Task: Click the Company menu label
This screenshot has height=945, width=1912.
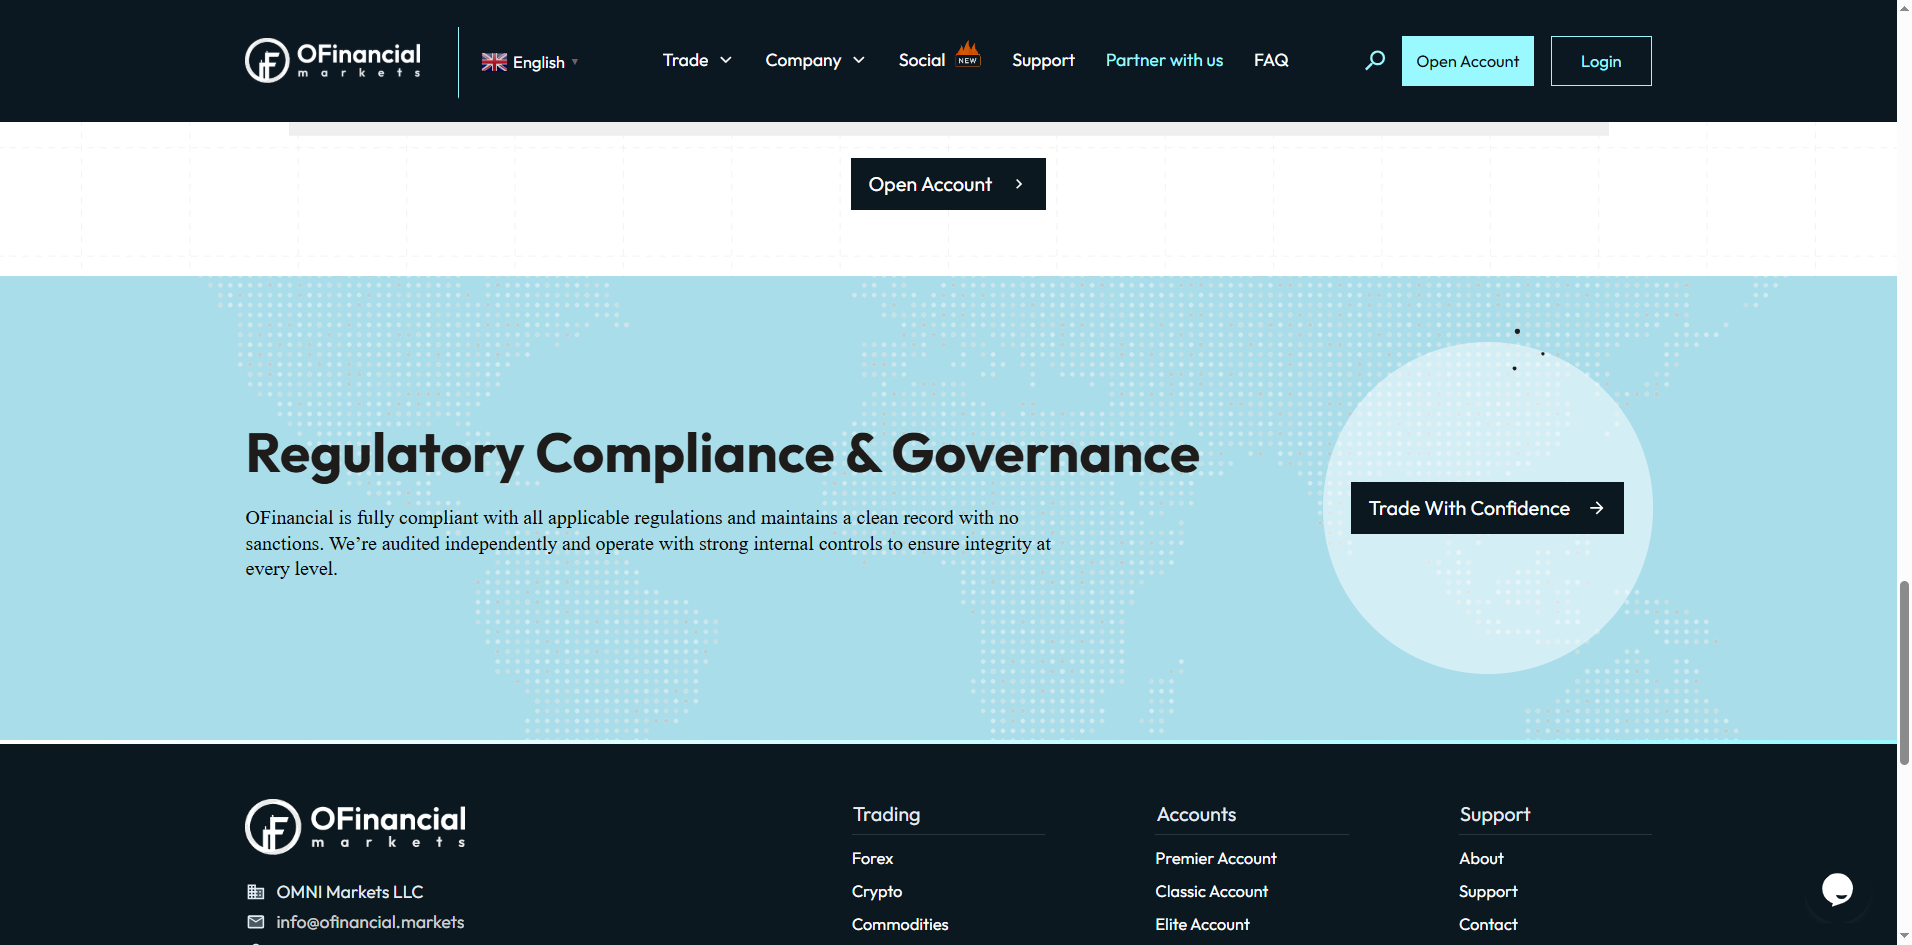Action: [x=803, y=60]
